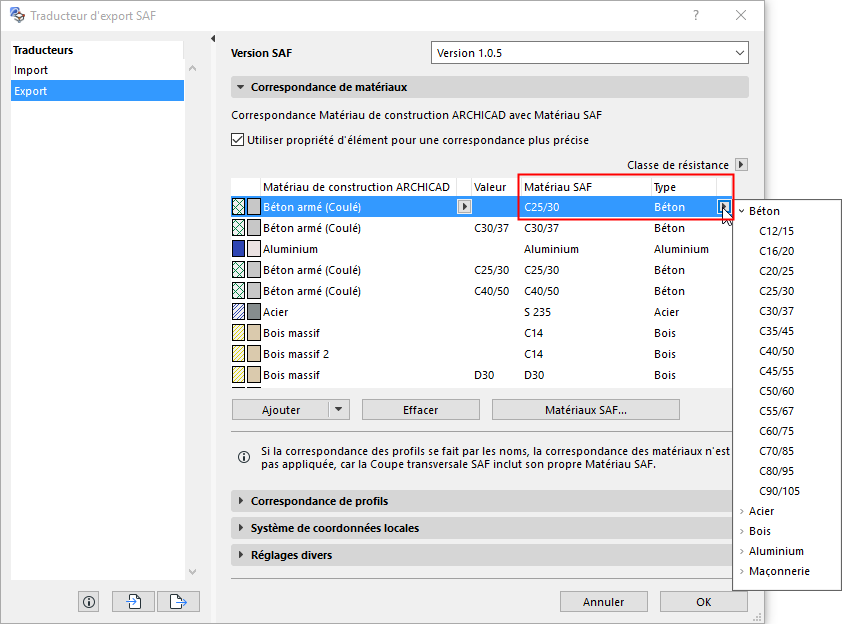Expand Bois group in material popup
Image resolution: width=842 pixels, height=624 pixels.
point(742,531)
